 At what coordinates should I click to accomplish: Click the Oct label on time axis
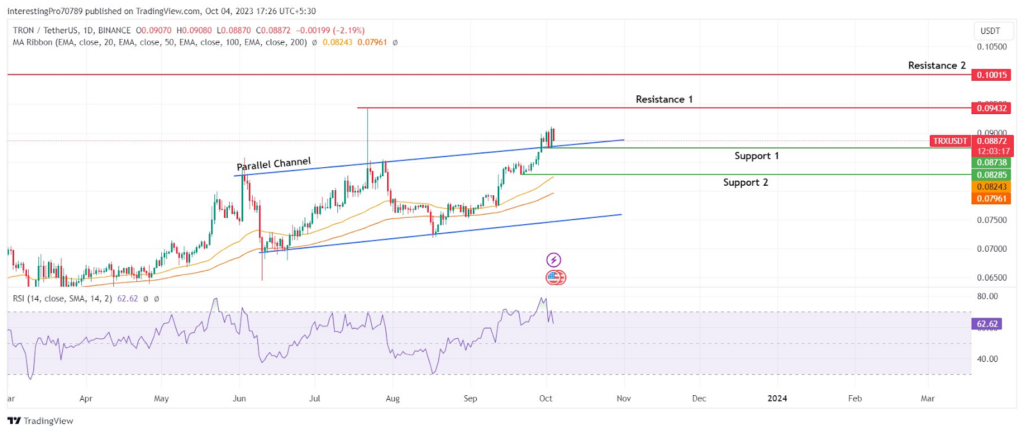coord(546,397)
